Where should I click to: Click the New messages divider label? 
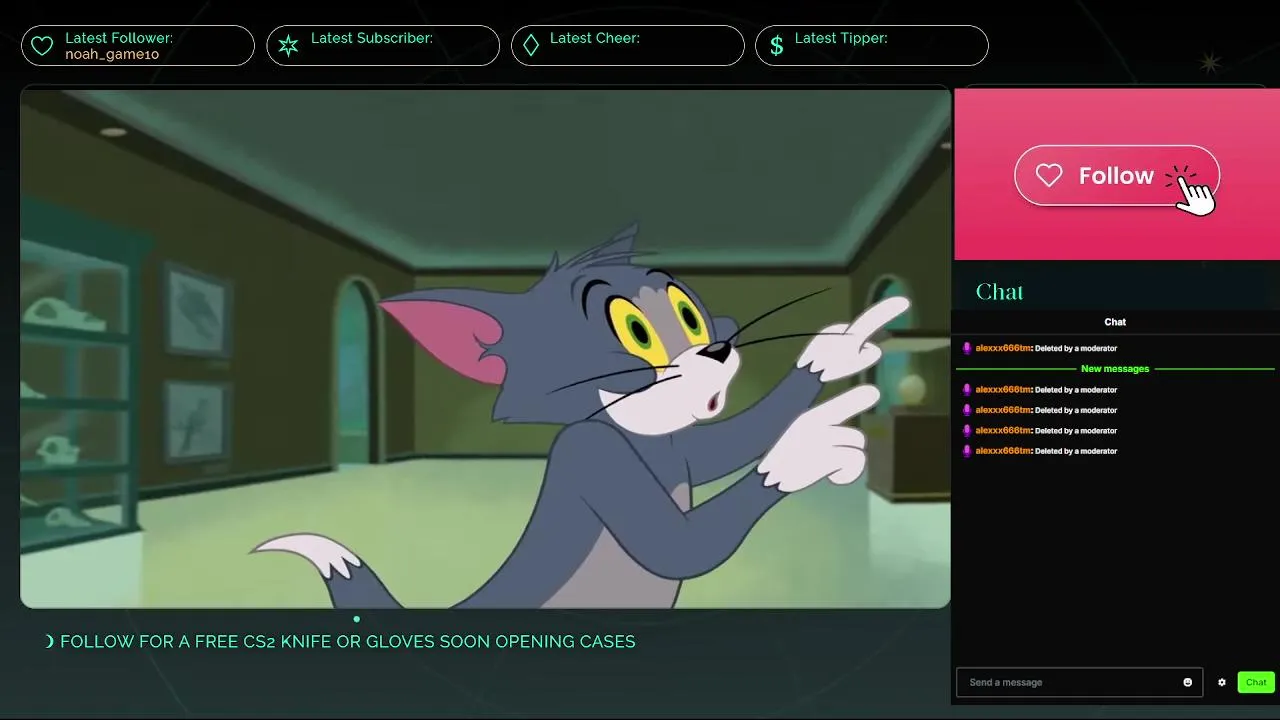pos(1115,369)
